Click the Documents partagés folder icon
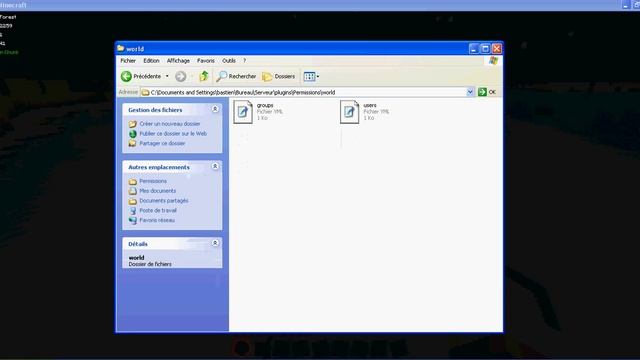This screenshot has width=640, height=360. [133, 201]
